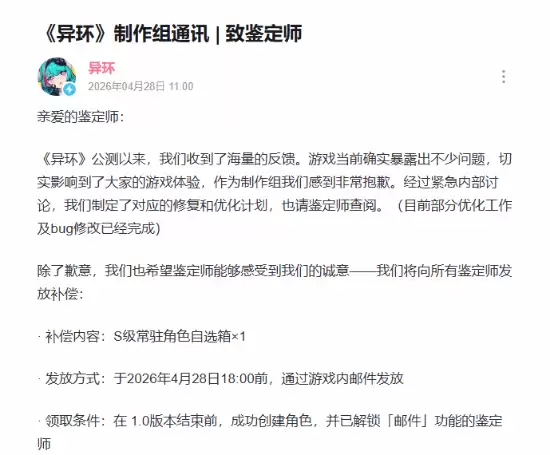Click the 通过游戏内邮件发放 text
The image size is (550, 455).
coord(342,379)
